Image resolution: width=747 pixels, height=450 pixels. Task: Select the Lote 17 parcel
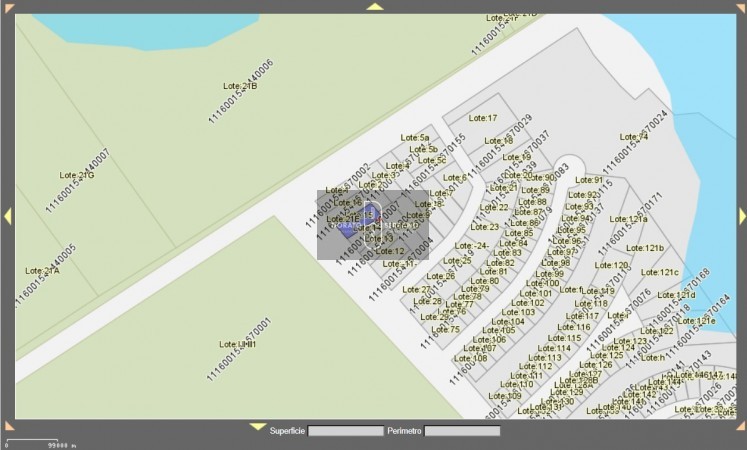(484, 118)
